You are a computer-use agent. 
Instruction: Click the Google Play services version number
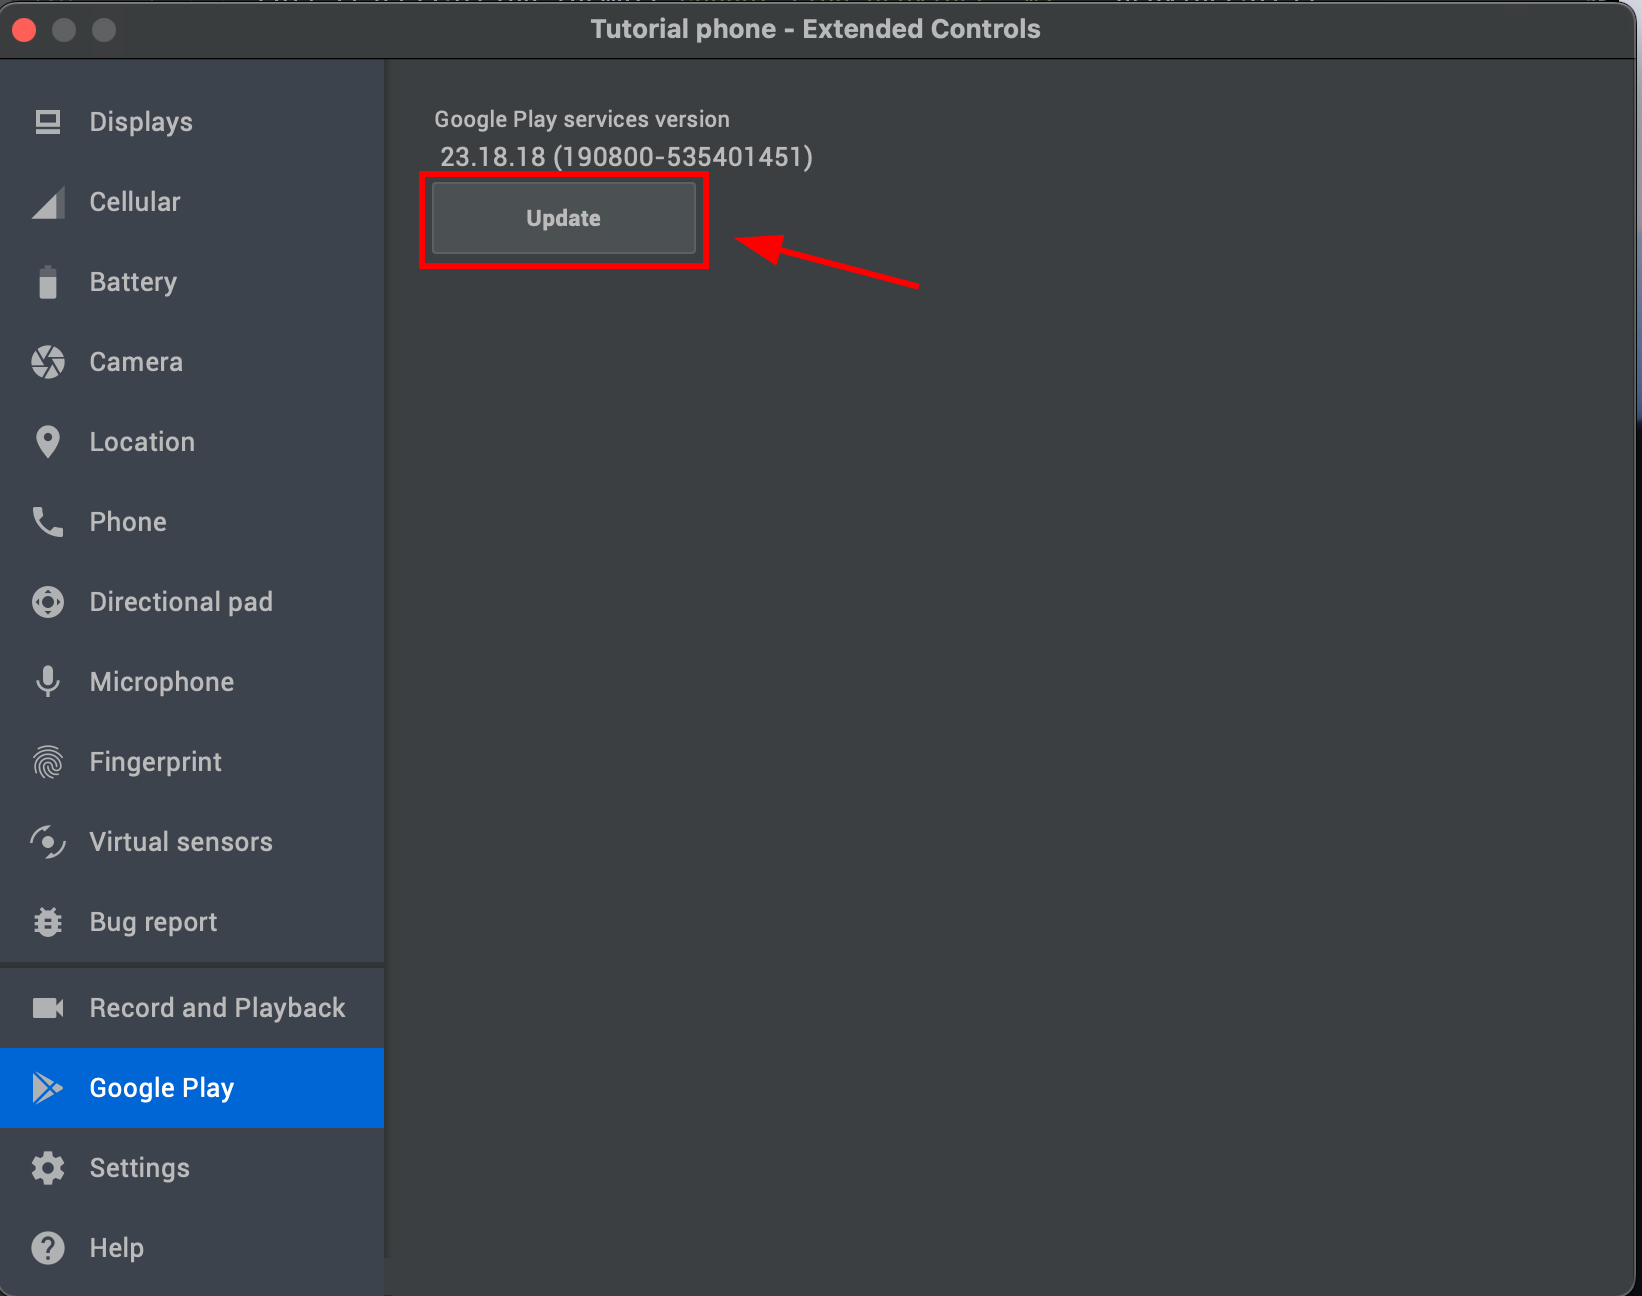click(x=626, y=157)
